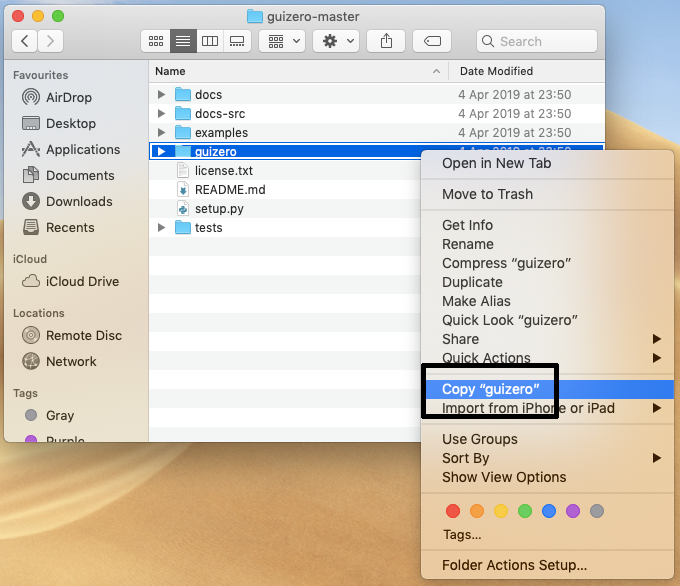Choose Duplicate from context menu

click(x=547, y=282)
